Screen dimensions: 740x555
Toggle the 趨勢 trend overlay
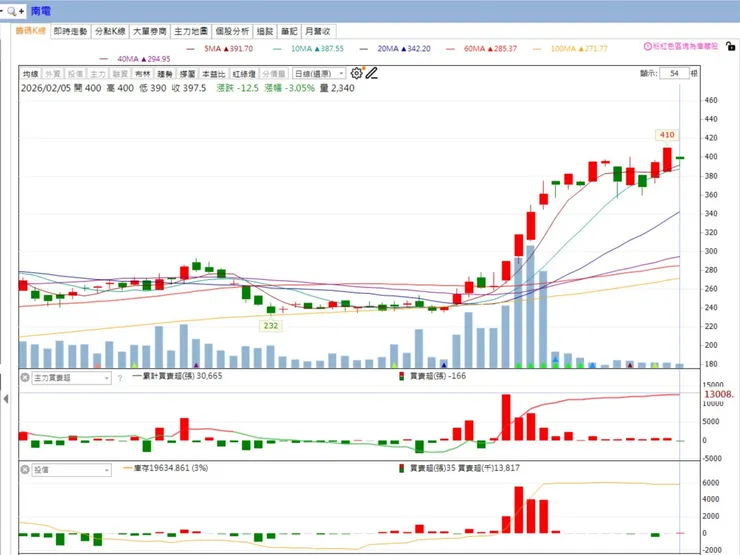165,74
